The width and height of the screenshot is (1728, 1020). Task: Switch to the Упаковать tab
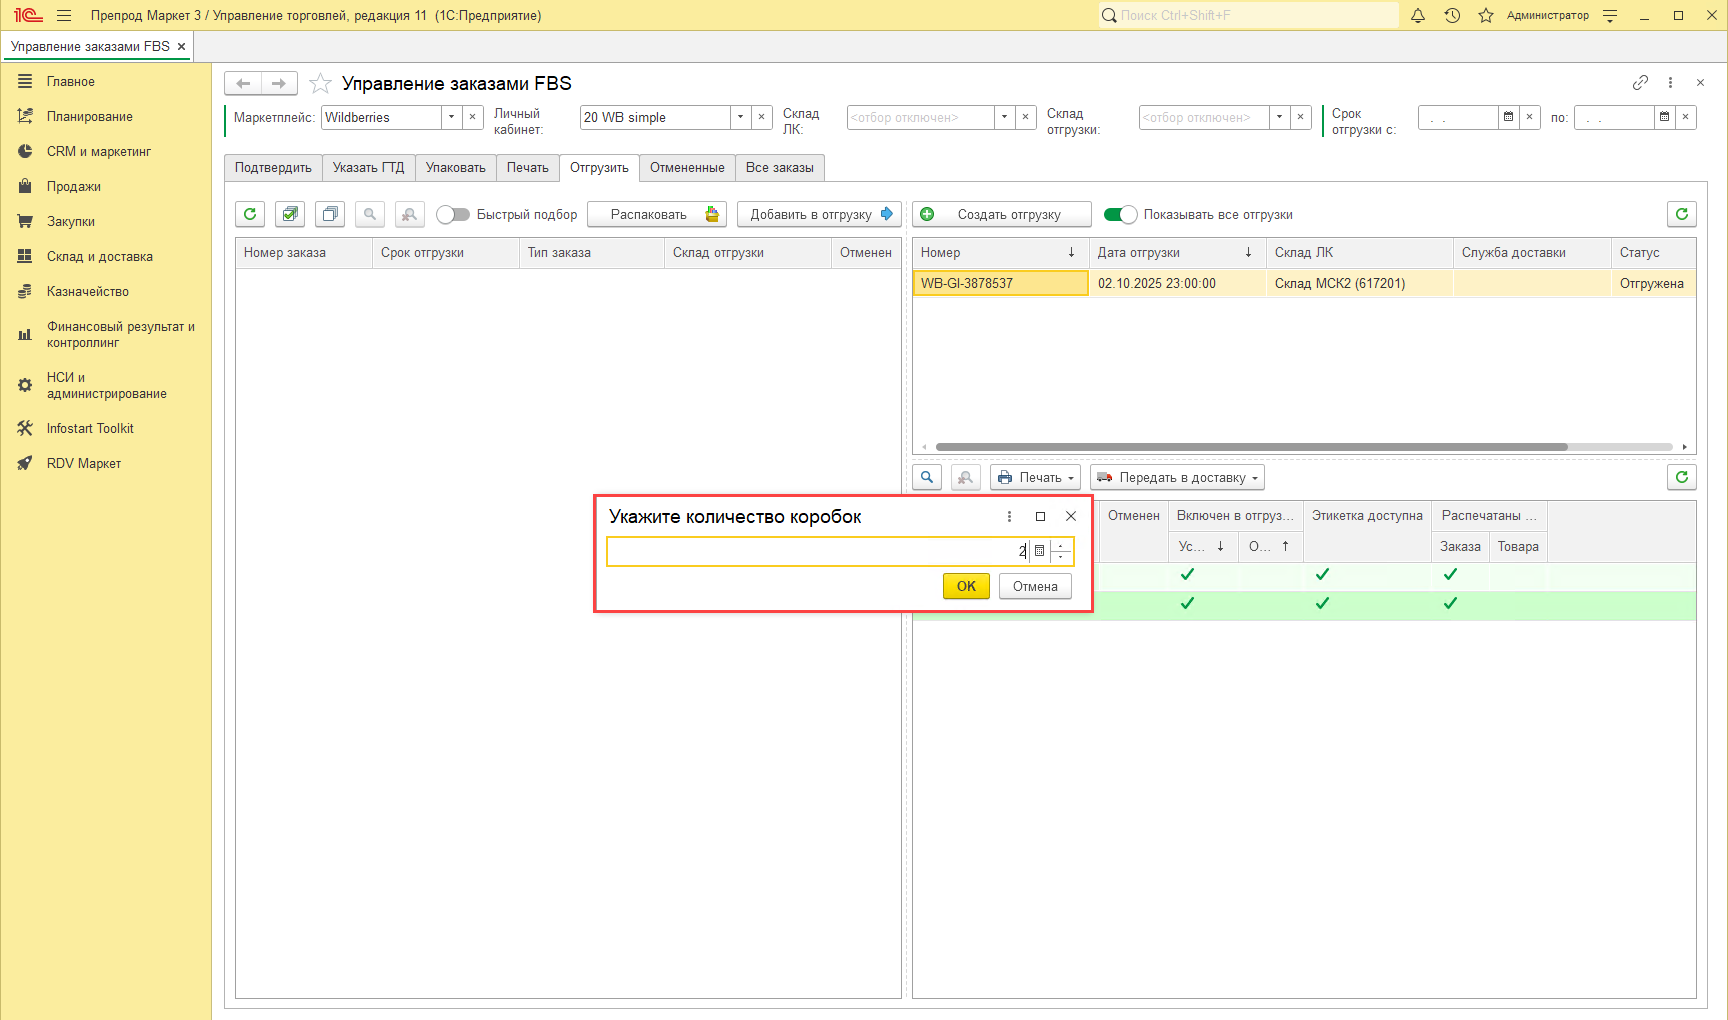click(455, 168)
